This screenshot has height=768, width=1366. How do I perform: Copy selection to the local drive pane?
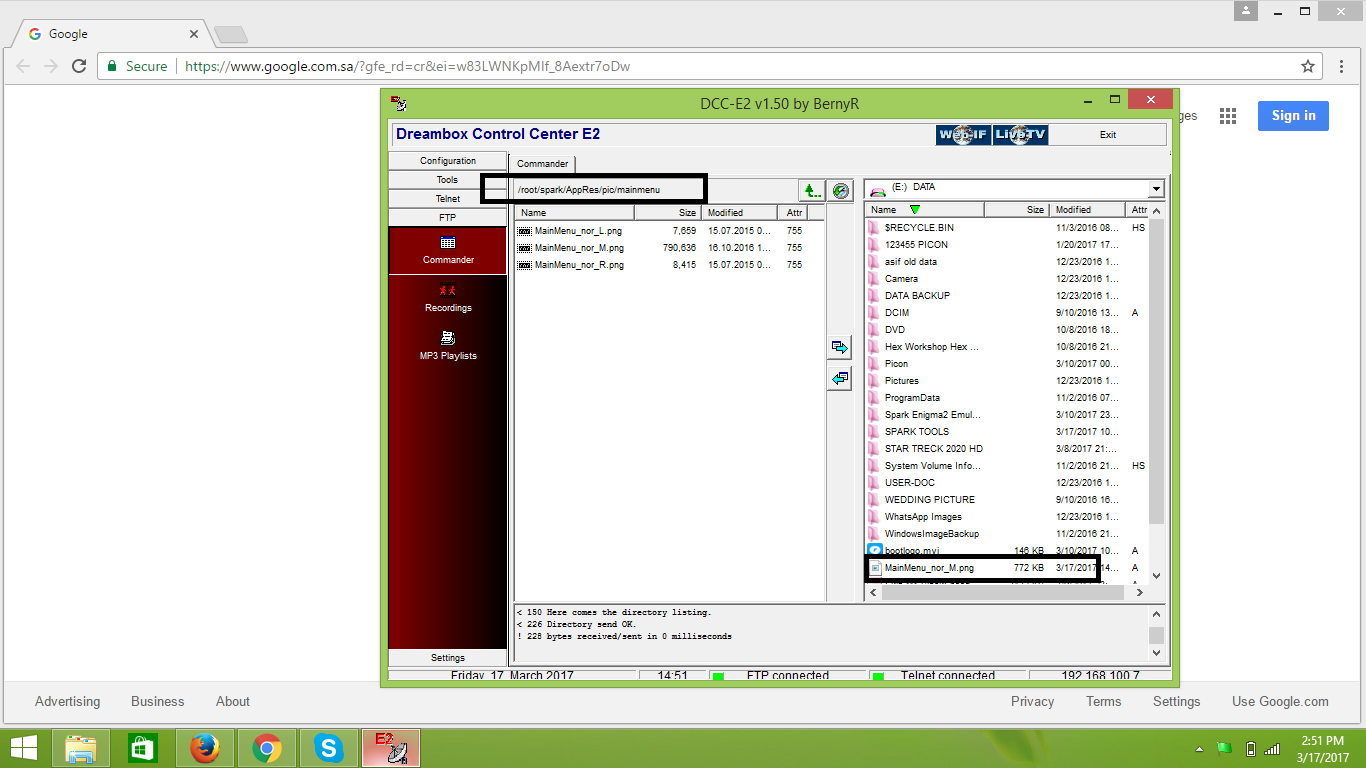tap(840, 347)
